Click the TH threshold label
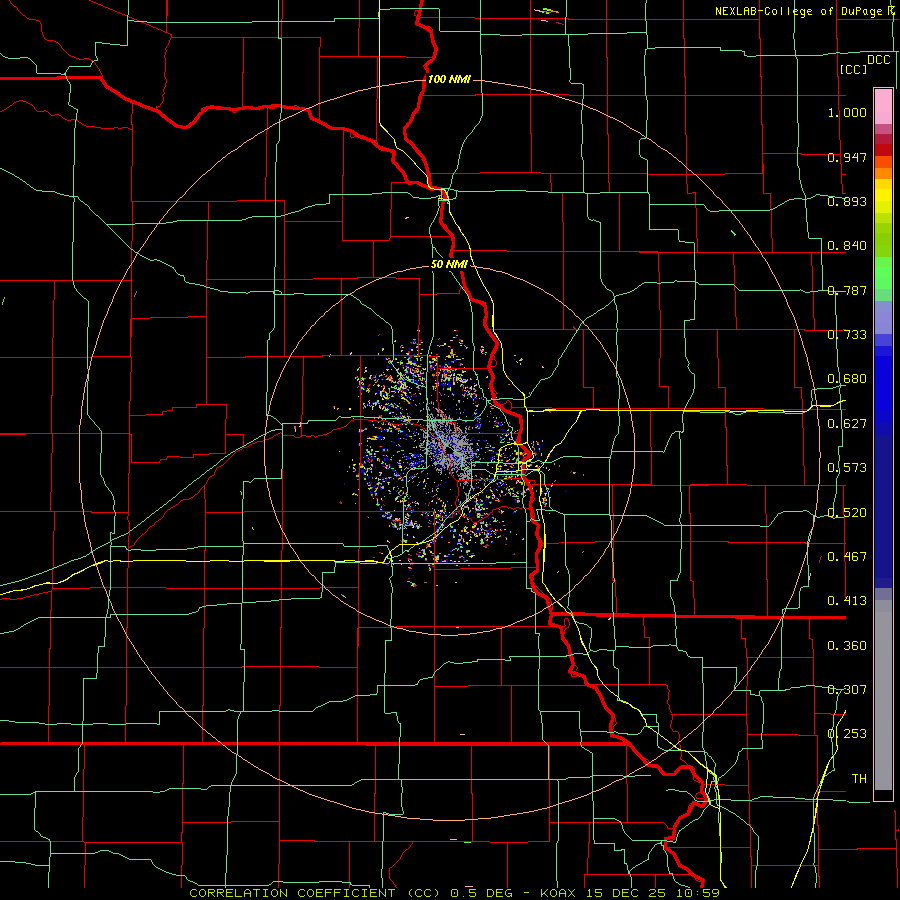 point(859,779)
